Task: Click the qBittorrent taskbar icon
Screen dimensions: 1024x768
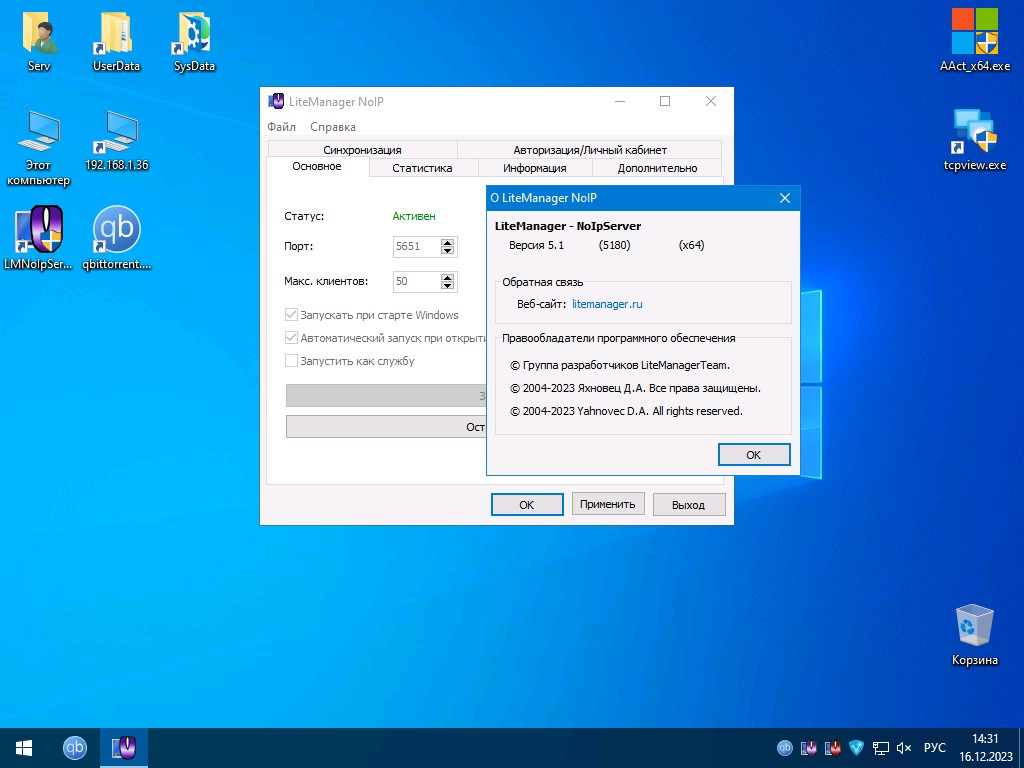Action: [x=75, y=748]
